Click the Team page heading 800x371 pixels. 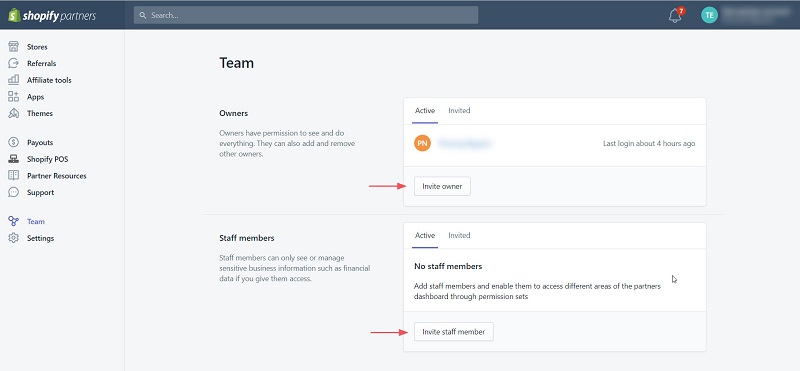point(237,63)
